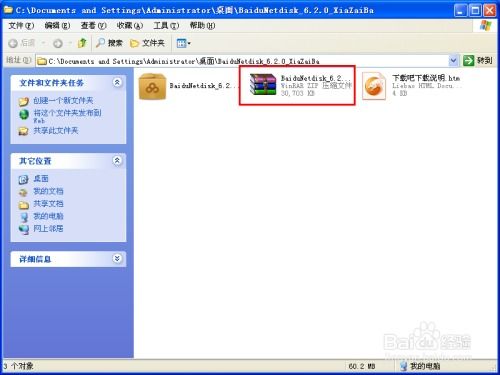500x375 pixels.
Task: Click the Forward arrow toolbar button
Action: (58, 43)
